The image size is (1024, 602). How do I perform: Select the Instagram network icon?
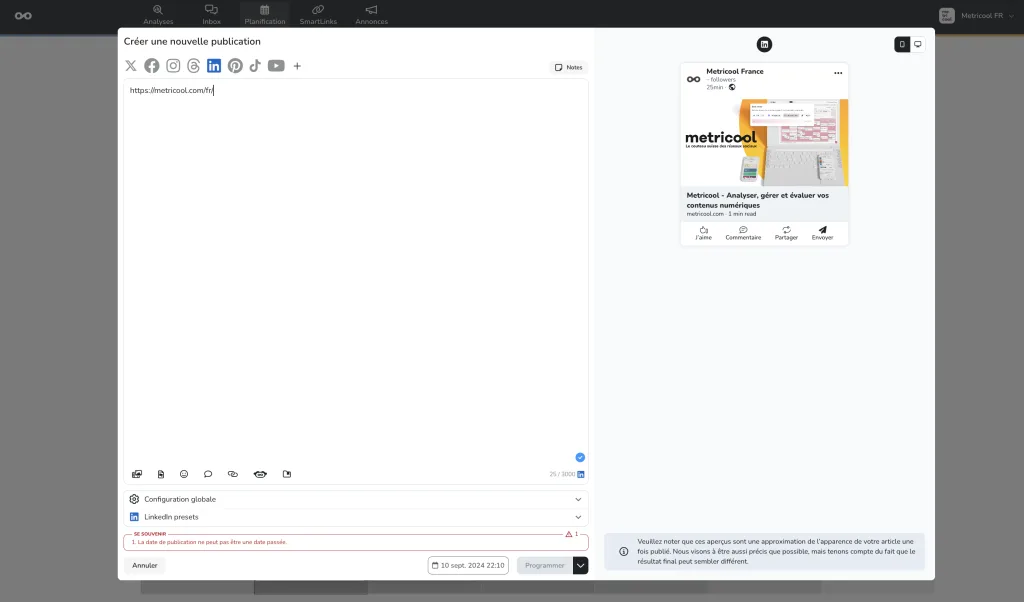pyautogui.click(x=173, y=66)
